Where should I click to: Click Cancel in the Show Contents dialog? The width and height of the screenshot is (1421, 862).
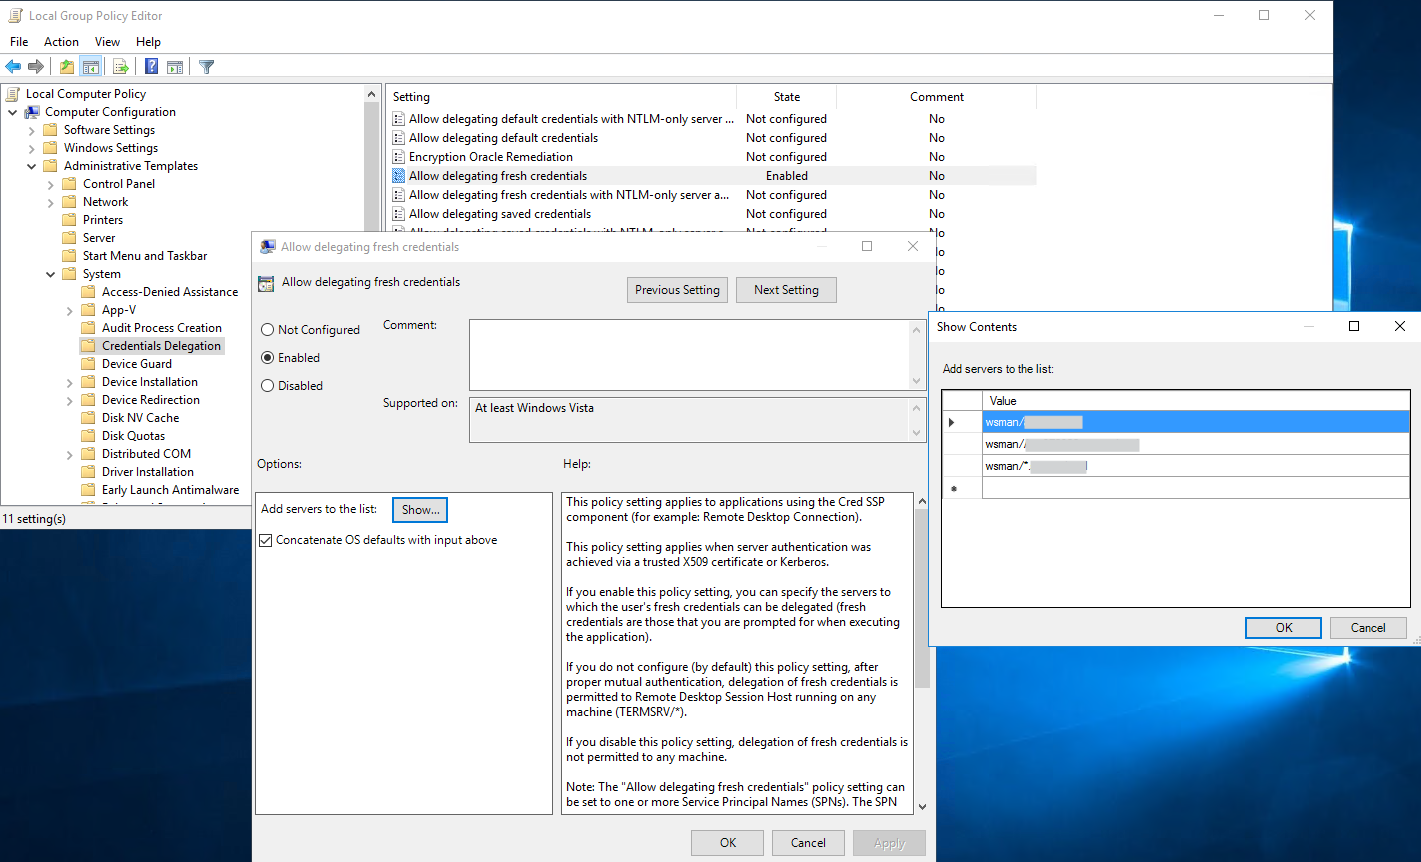tap(1368, 628)
